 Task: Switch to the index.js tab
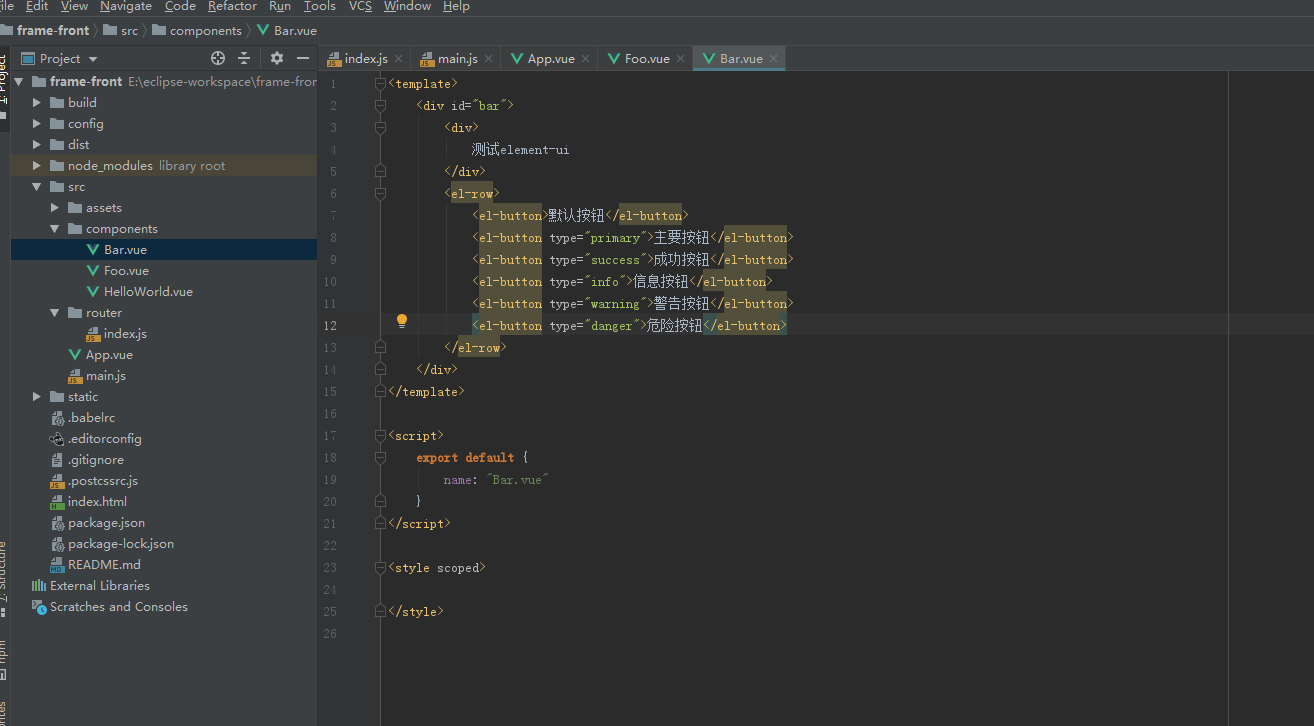(365, 59)
